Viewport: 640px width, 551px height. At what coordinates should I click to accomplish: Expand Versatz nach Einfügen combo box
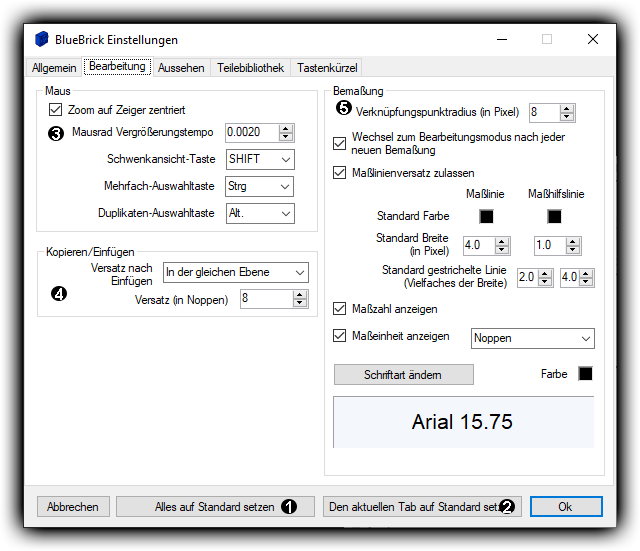(x=236, y=272)
